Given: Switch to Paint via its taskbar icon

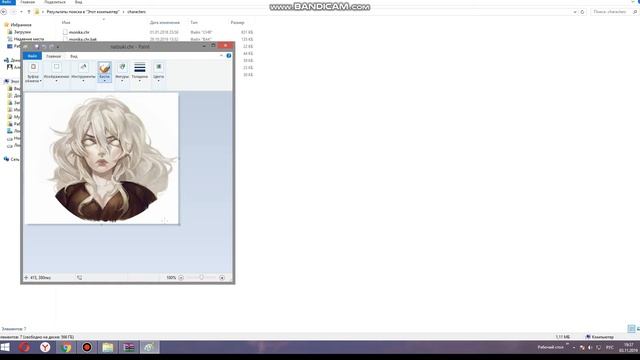Looking at the screenshot, I should (149, 347).
